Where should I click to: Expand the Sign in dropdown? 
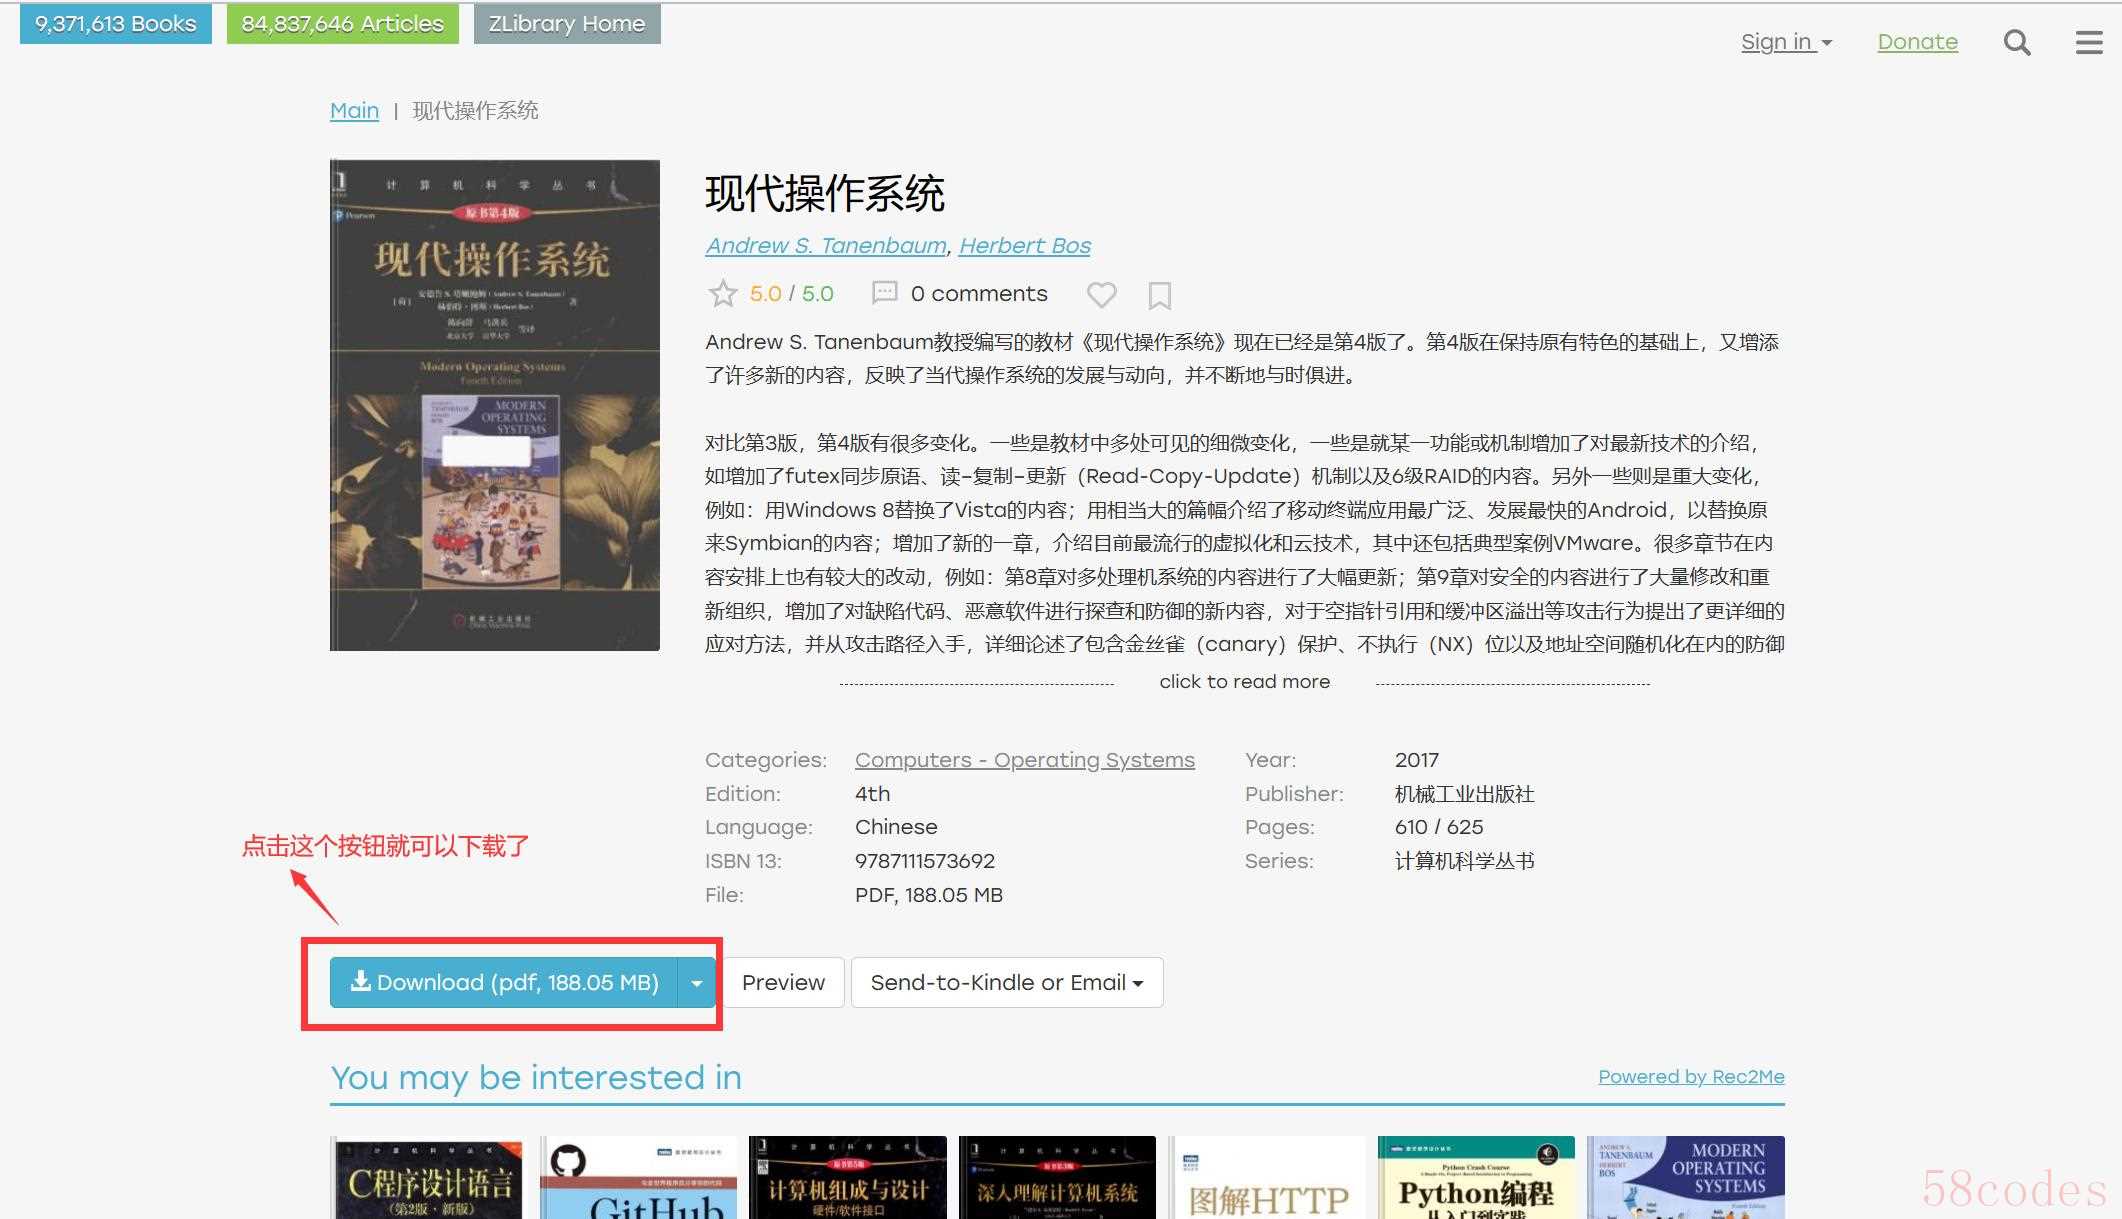(x=1786, y=42)
